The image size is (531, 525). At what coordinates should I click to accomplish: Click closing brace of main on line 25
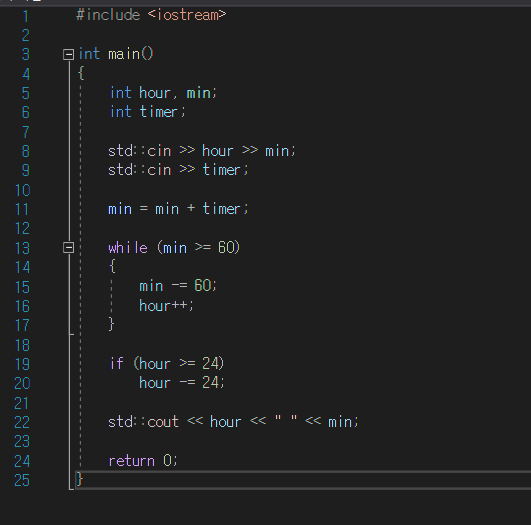tap(80, 479)
